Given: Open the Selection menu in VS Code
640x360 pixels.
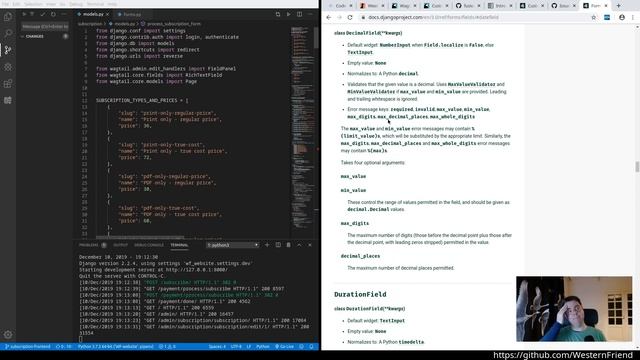Looking at the screenshot, I should pos(33,4).
